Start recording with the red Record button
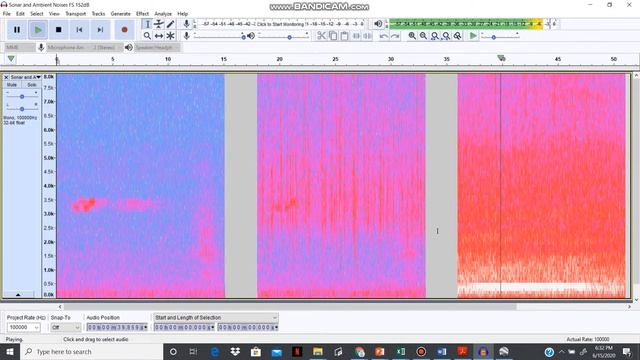The width and height of the screenshot is (640, 360). click(124, 30)
